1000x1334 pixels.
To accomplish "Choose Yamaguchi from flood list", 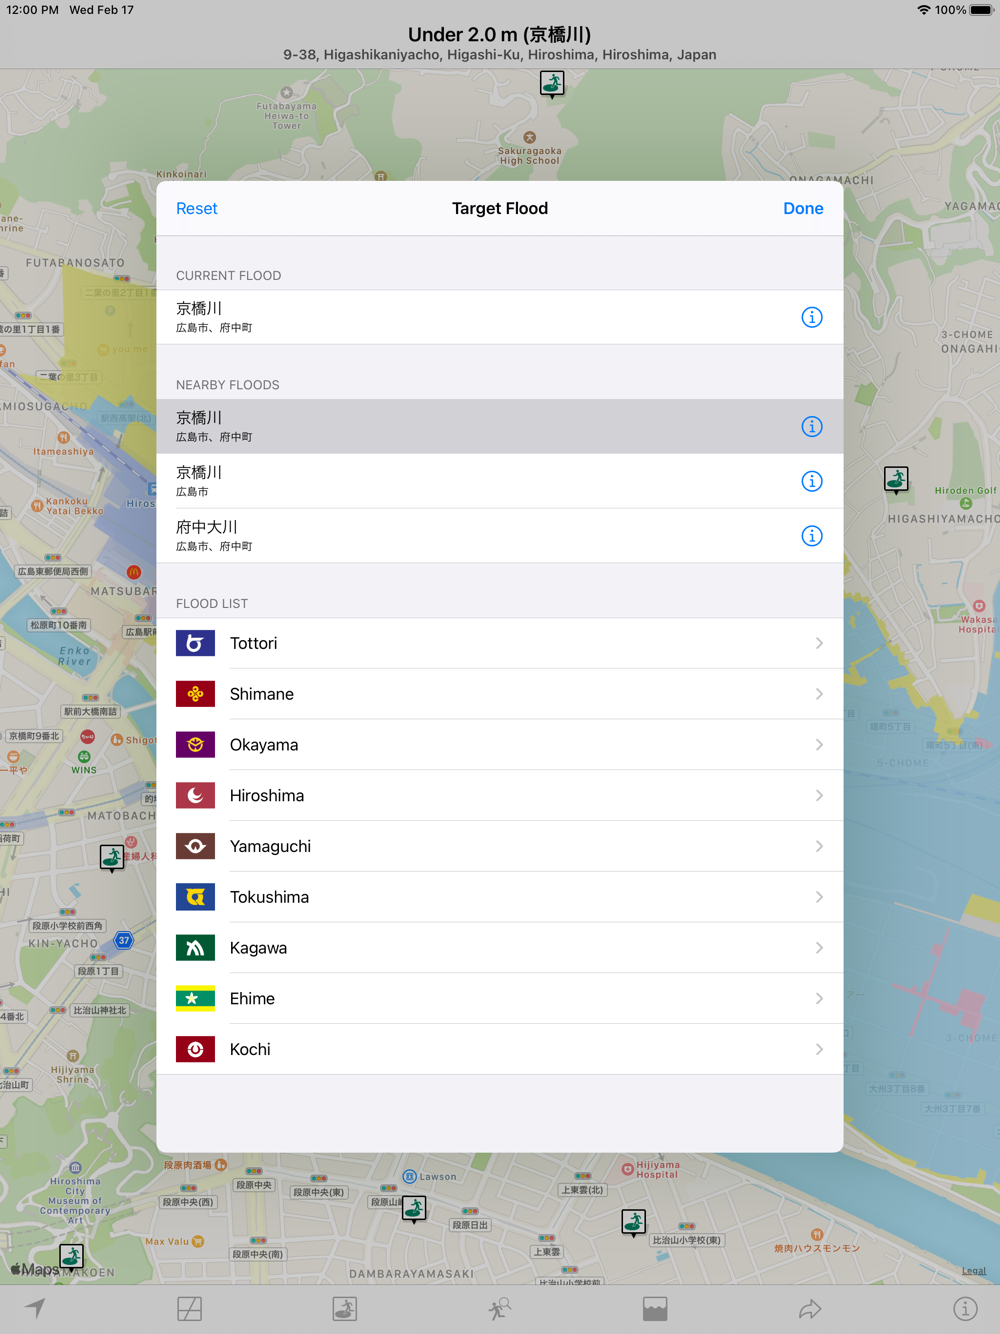I will (500, 846).
